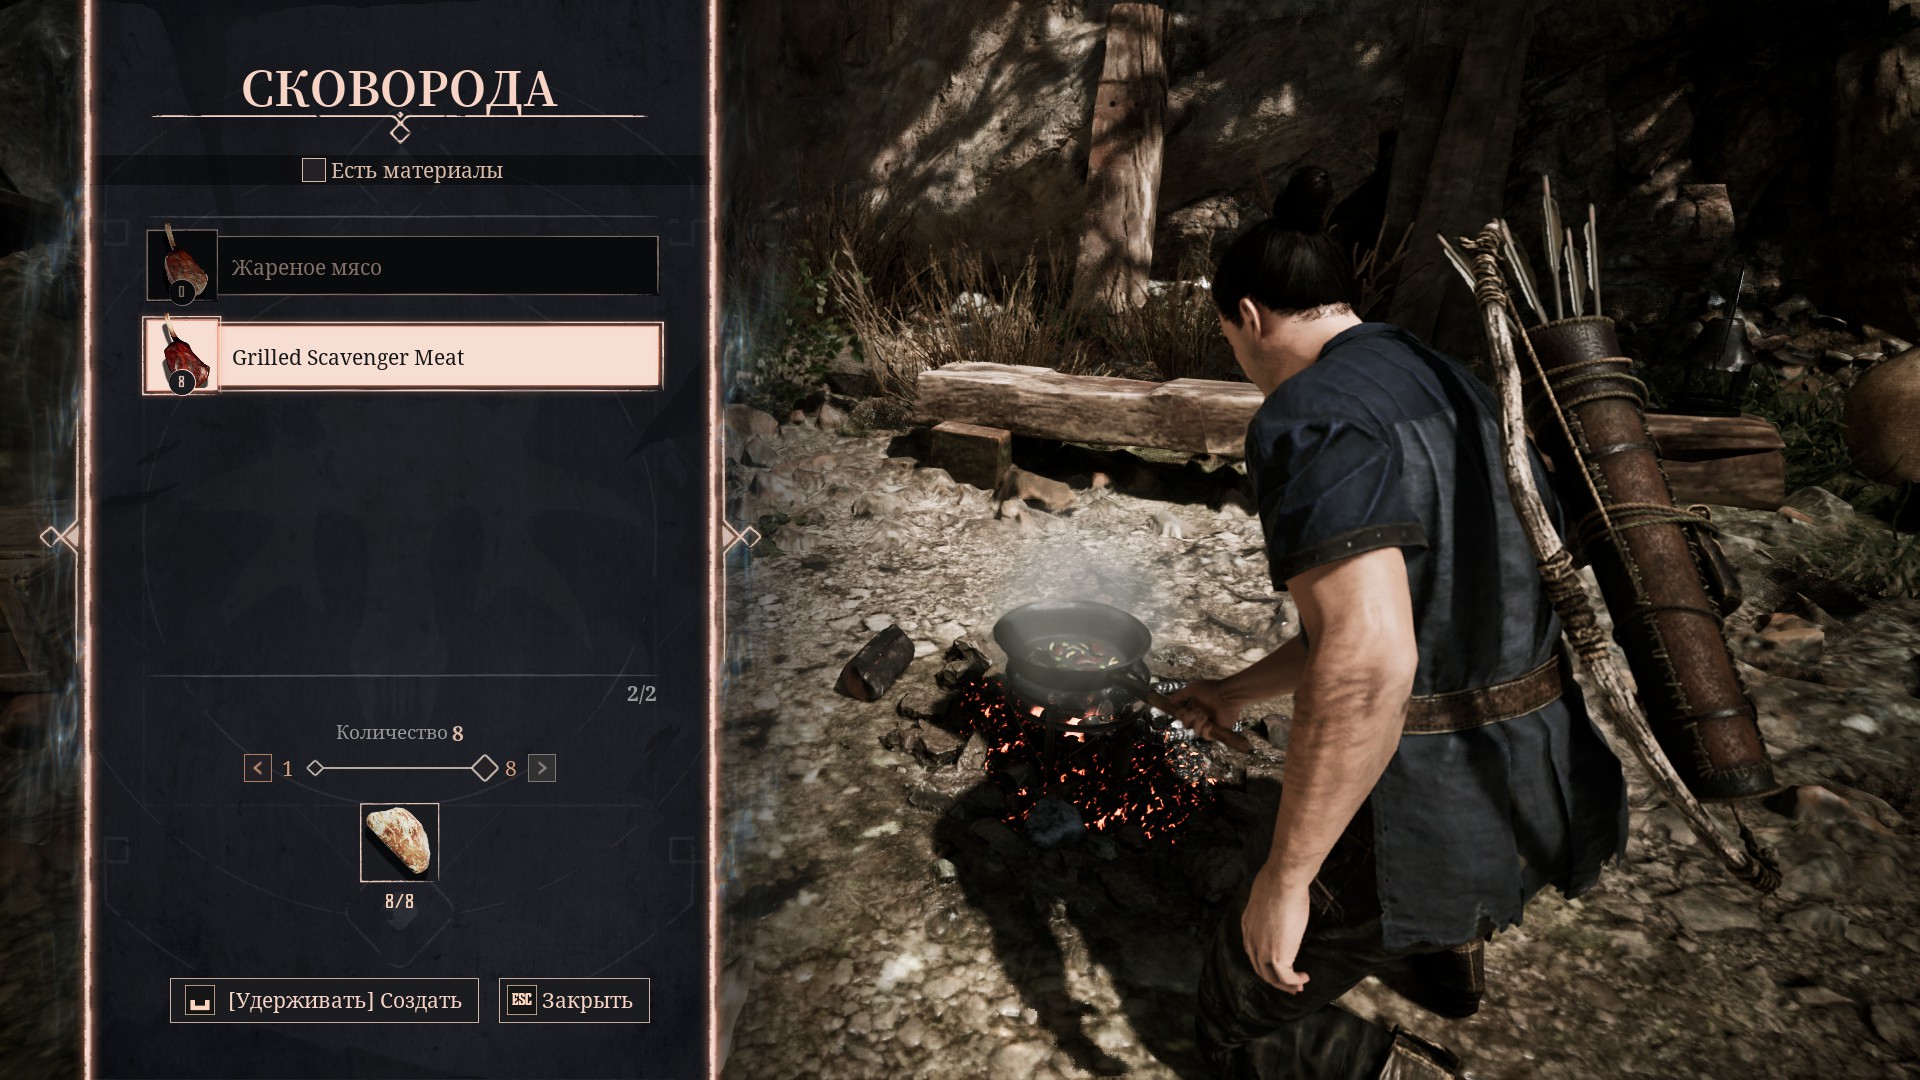Select the Grilled Scavenger Meat recipe row

[402, 356]
